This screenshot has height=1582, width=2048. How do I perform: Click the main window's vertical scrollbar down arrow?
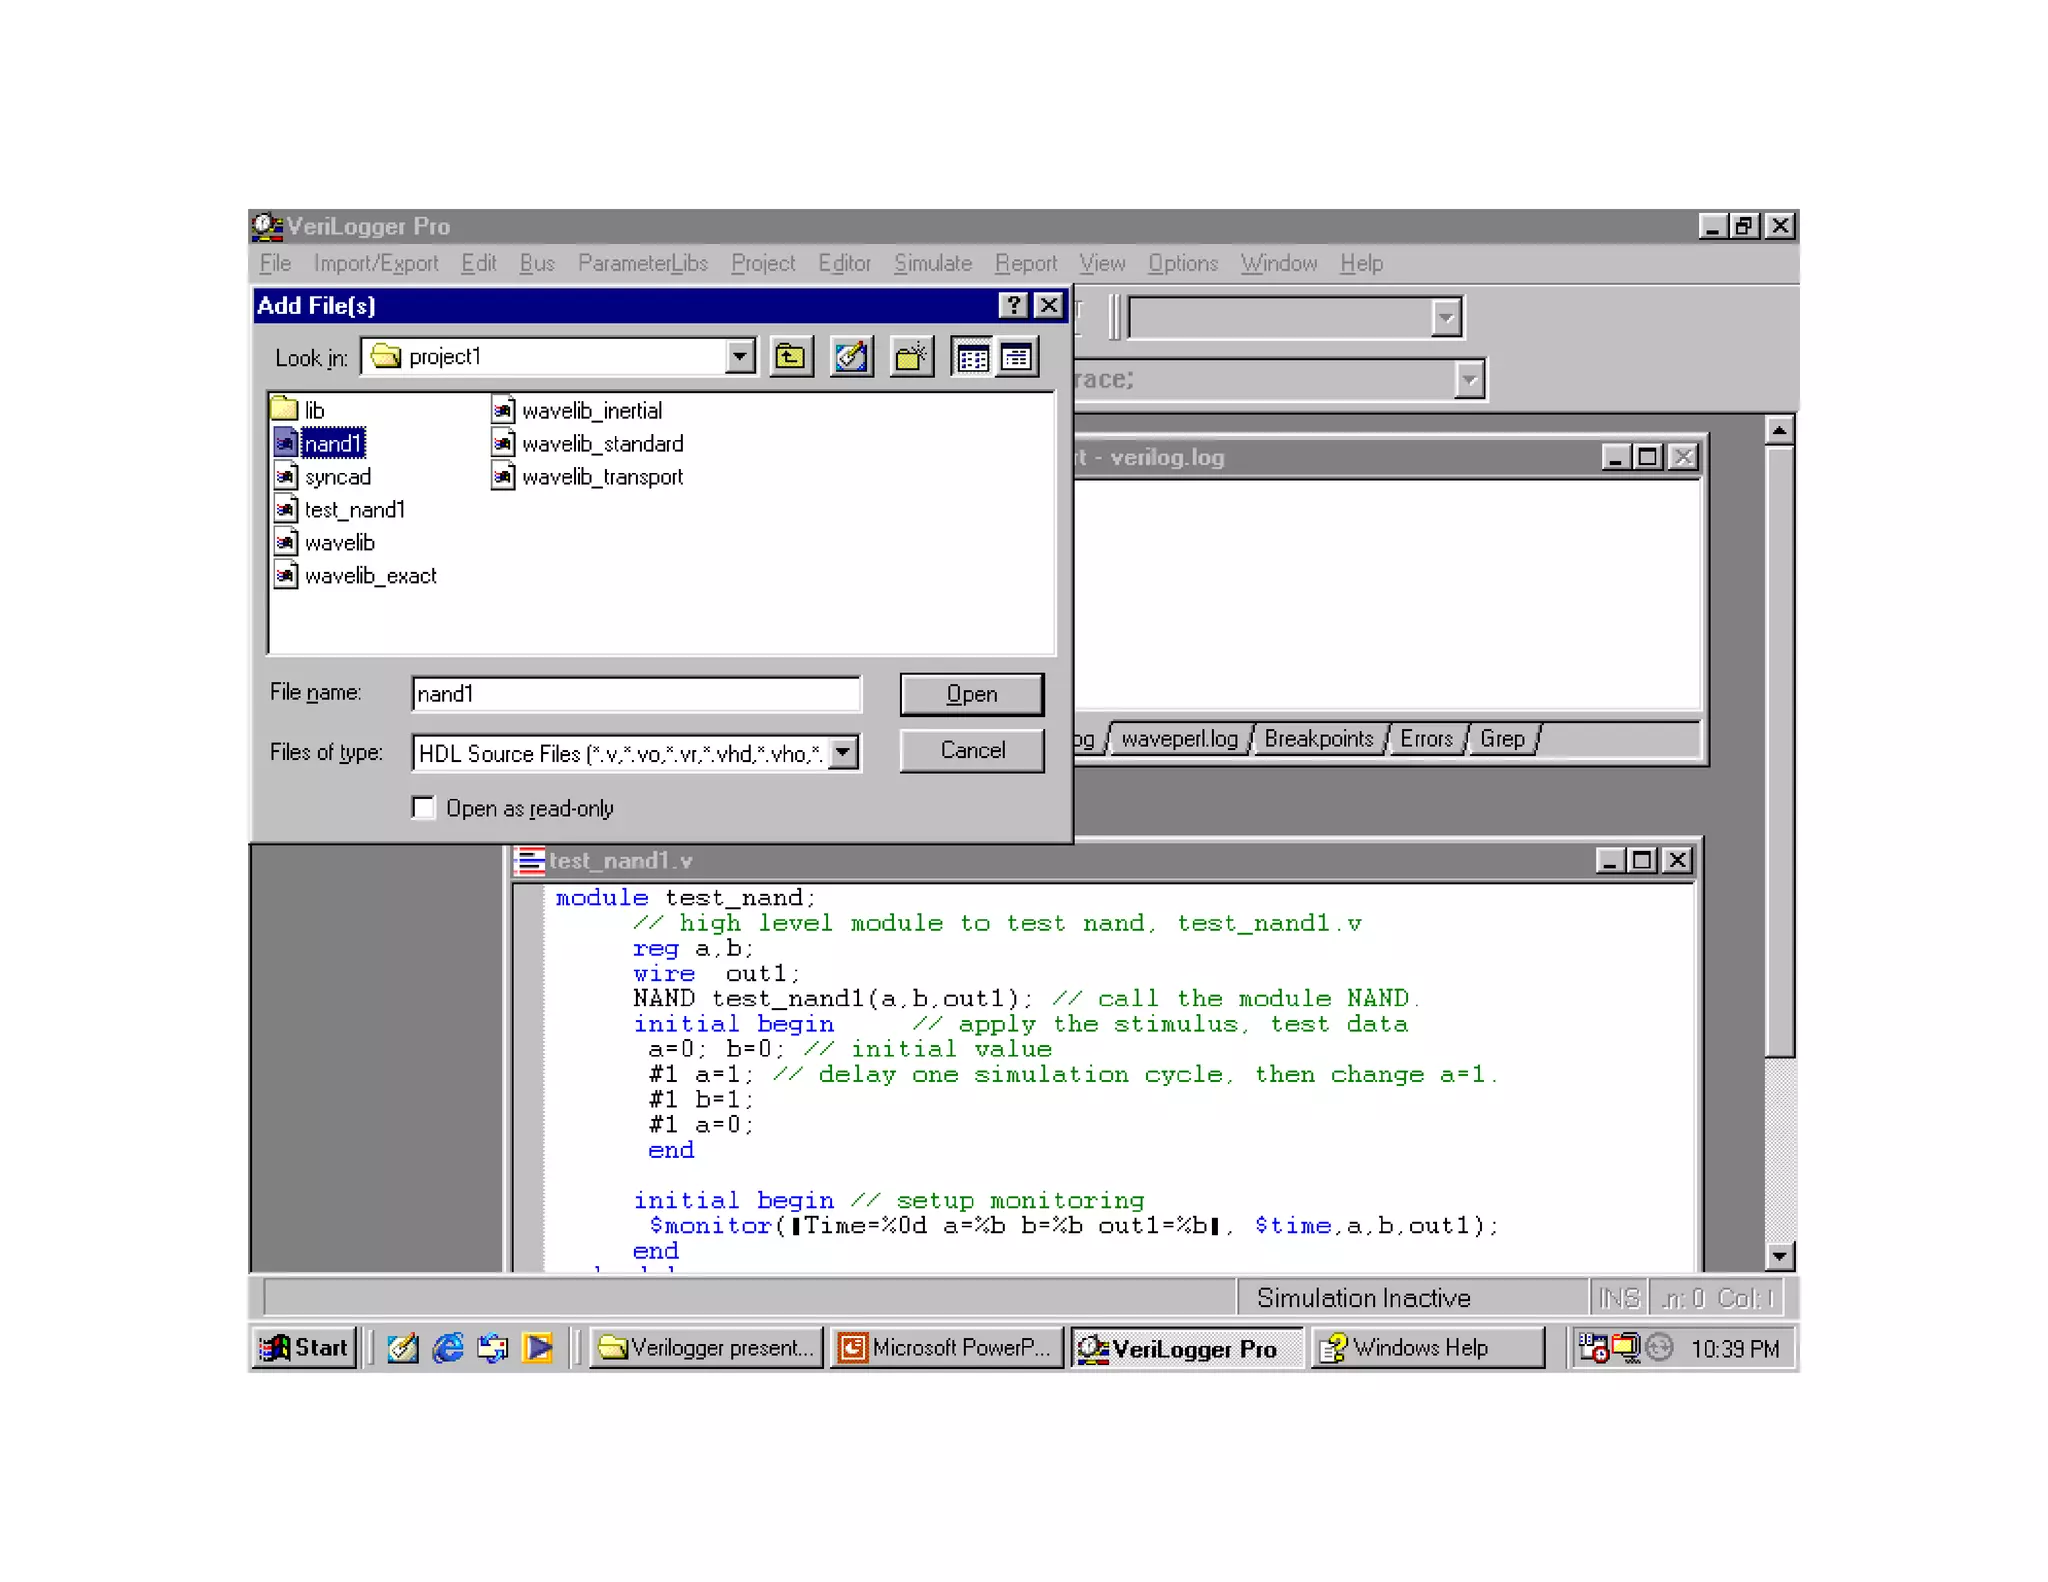(1779, 1256)
